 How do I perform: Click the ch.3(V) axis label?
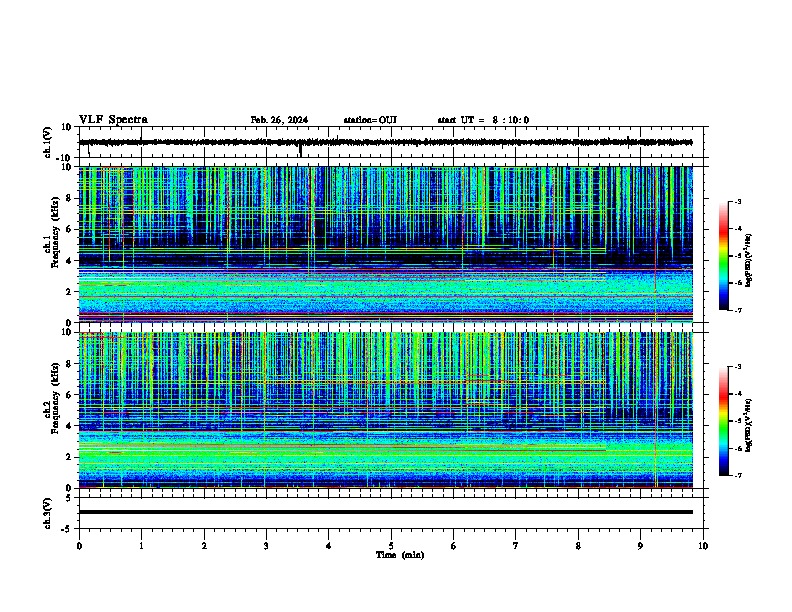[x=48, y=513]
